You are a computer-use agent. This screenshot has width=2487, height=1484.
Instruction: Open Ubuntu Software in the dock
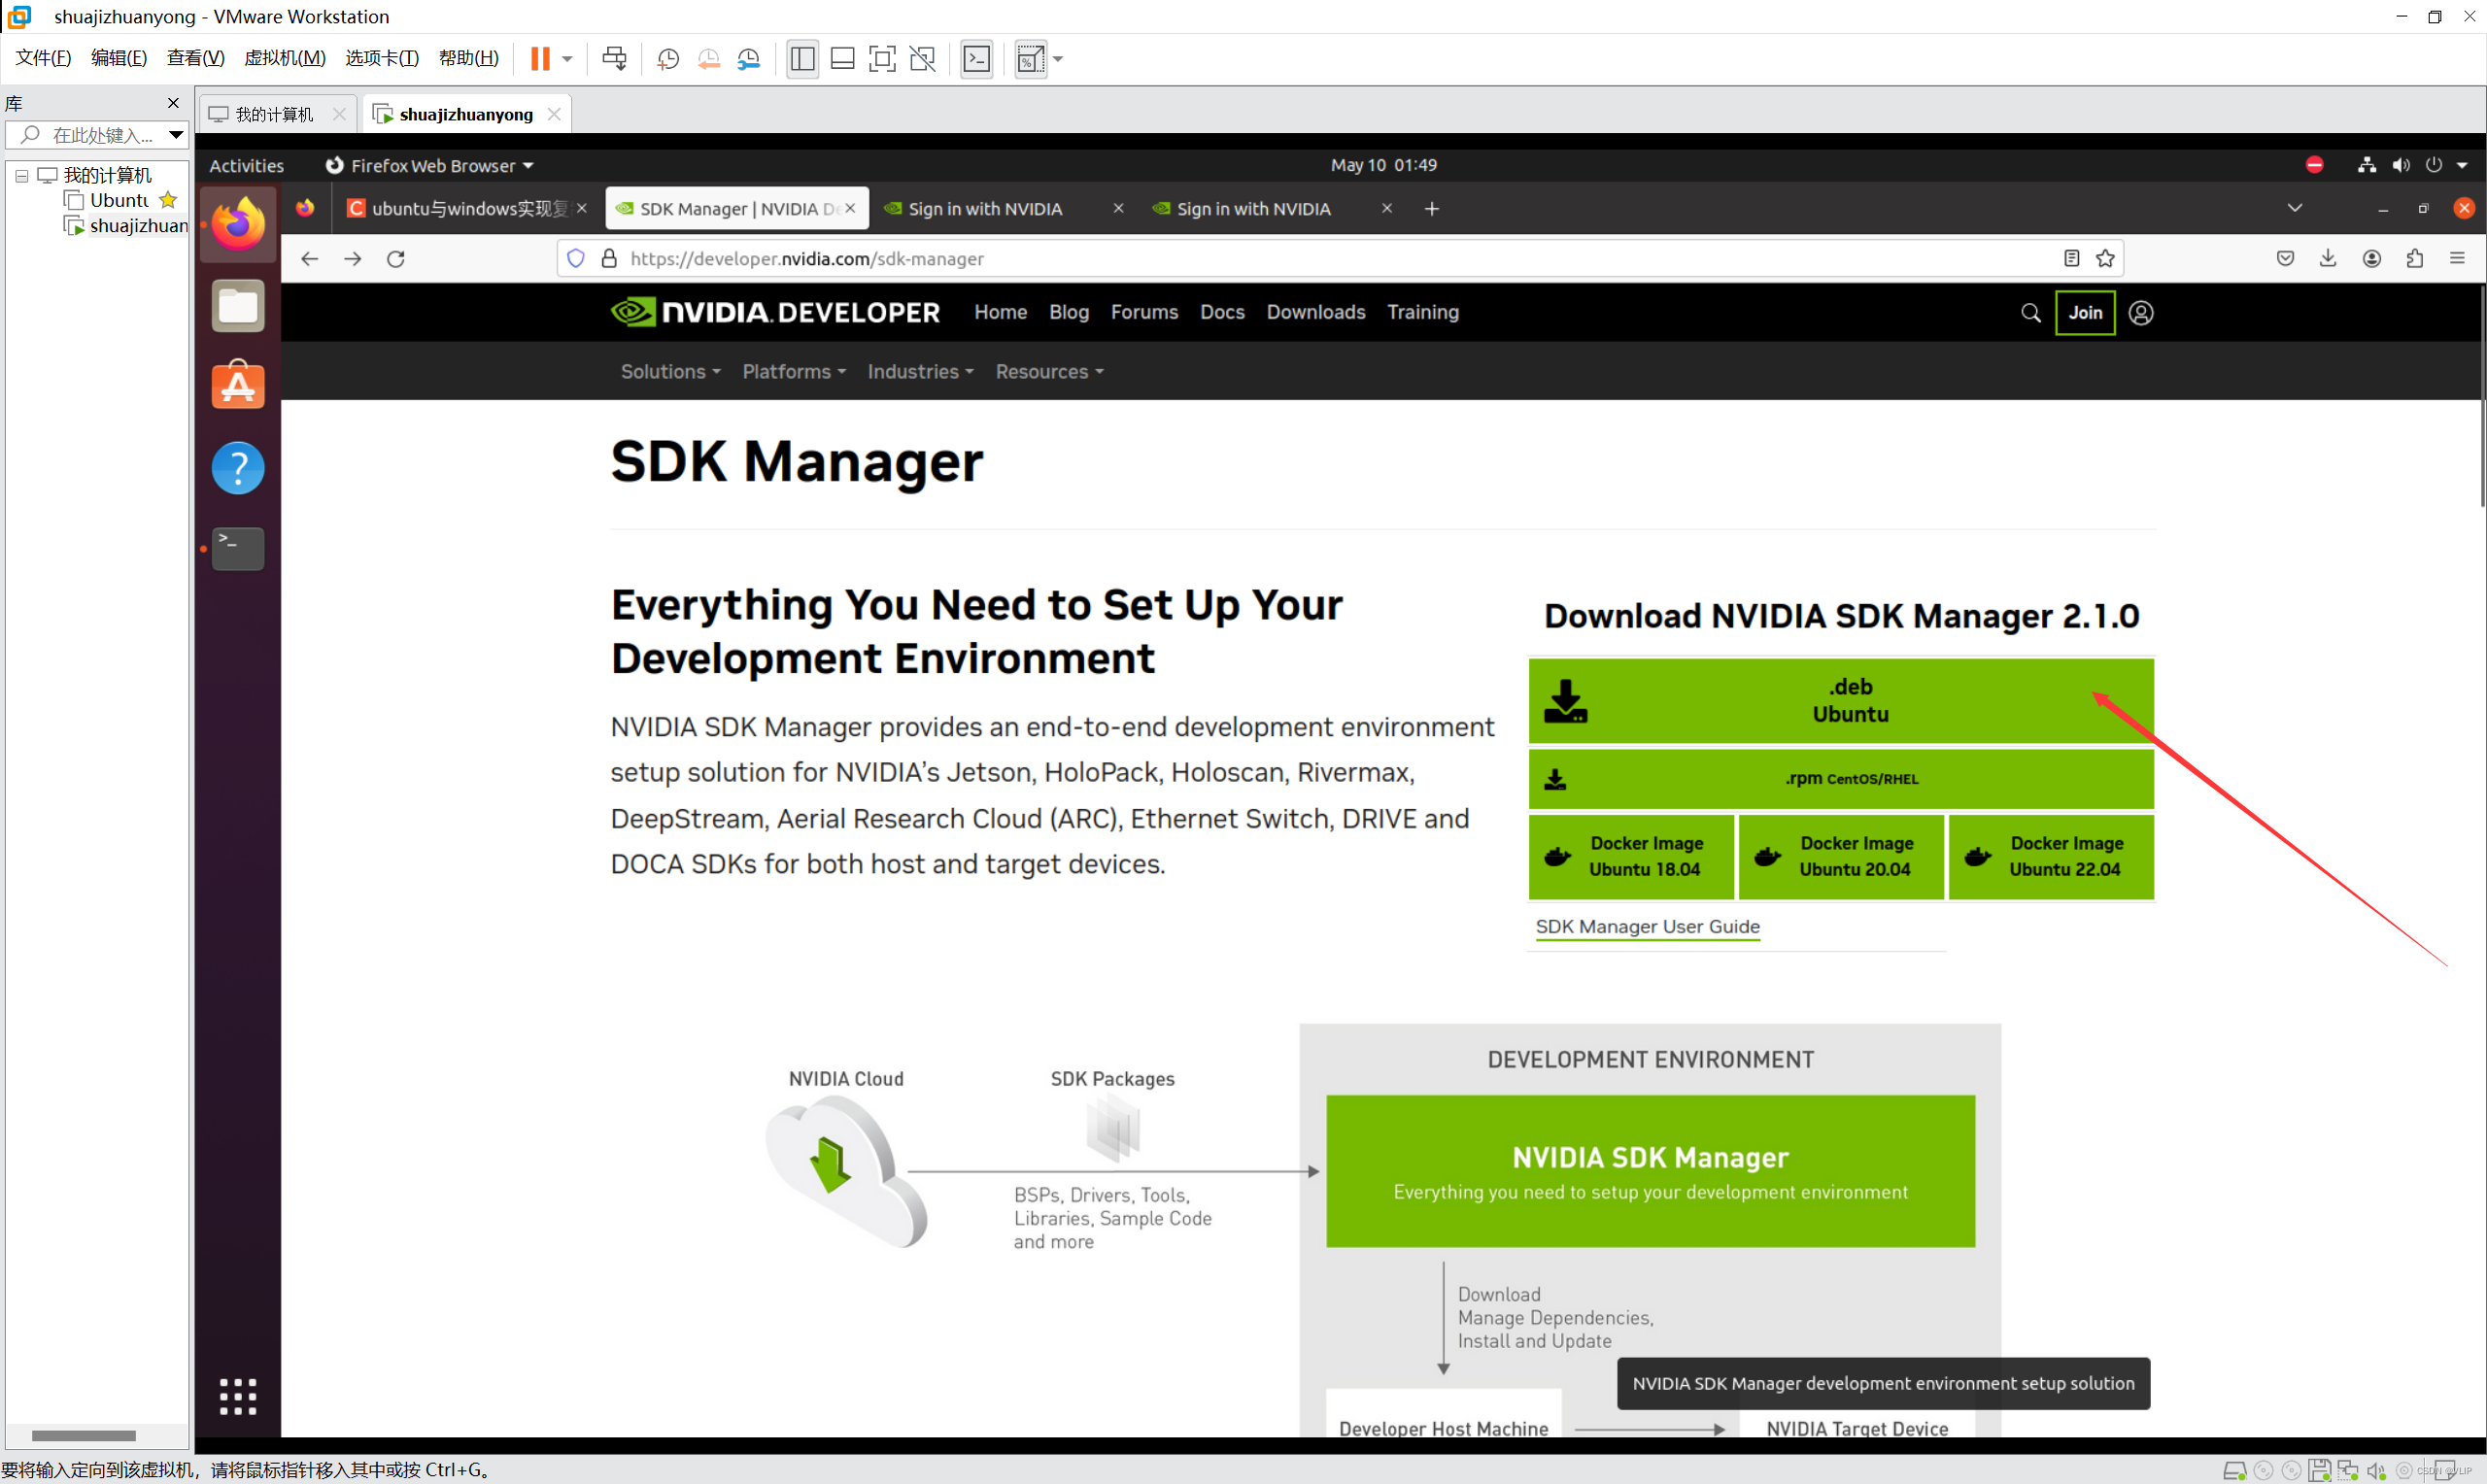(238, 386)
